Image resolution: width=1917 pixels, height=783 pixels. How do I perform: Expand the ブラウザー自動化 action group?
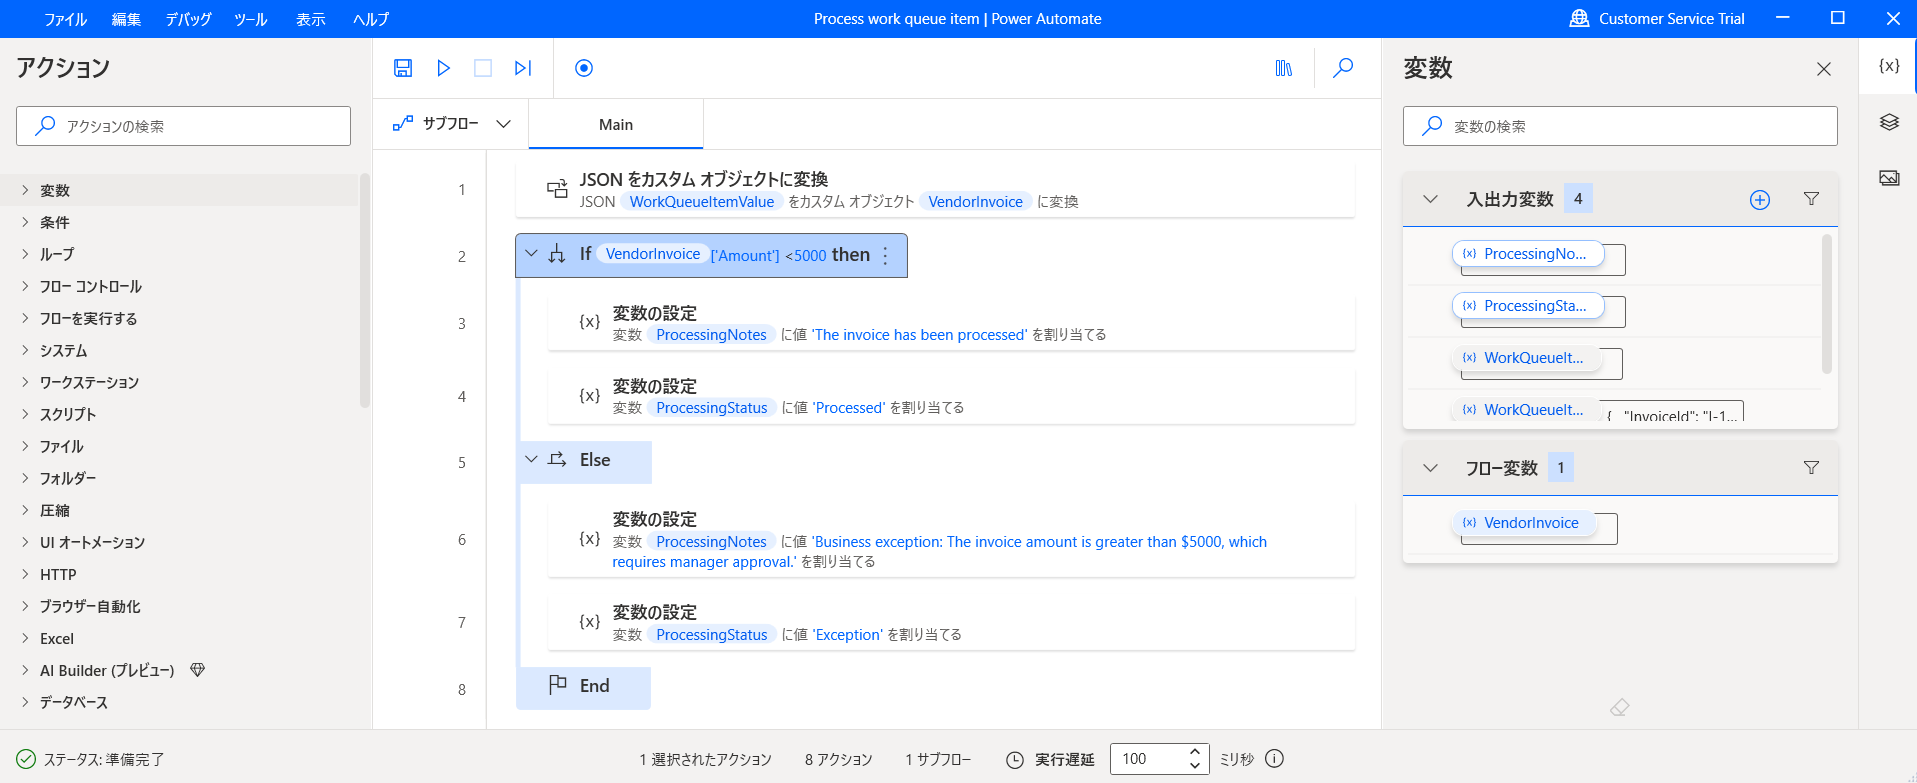point(25,606)
